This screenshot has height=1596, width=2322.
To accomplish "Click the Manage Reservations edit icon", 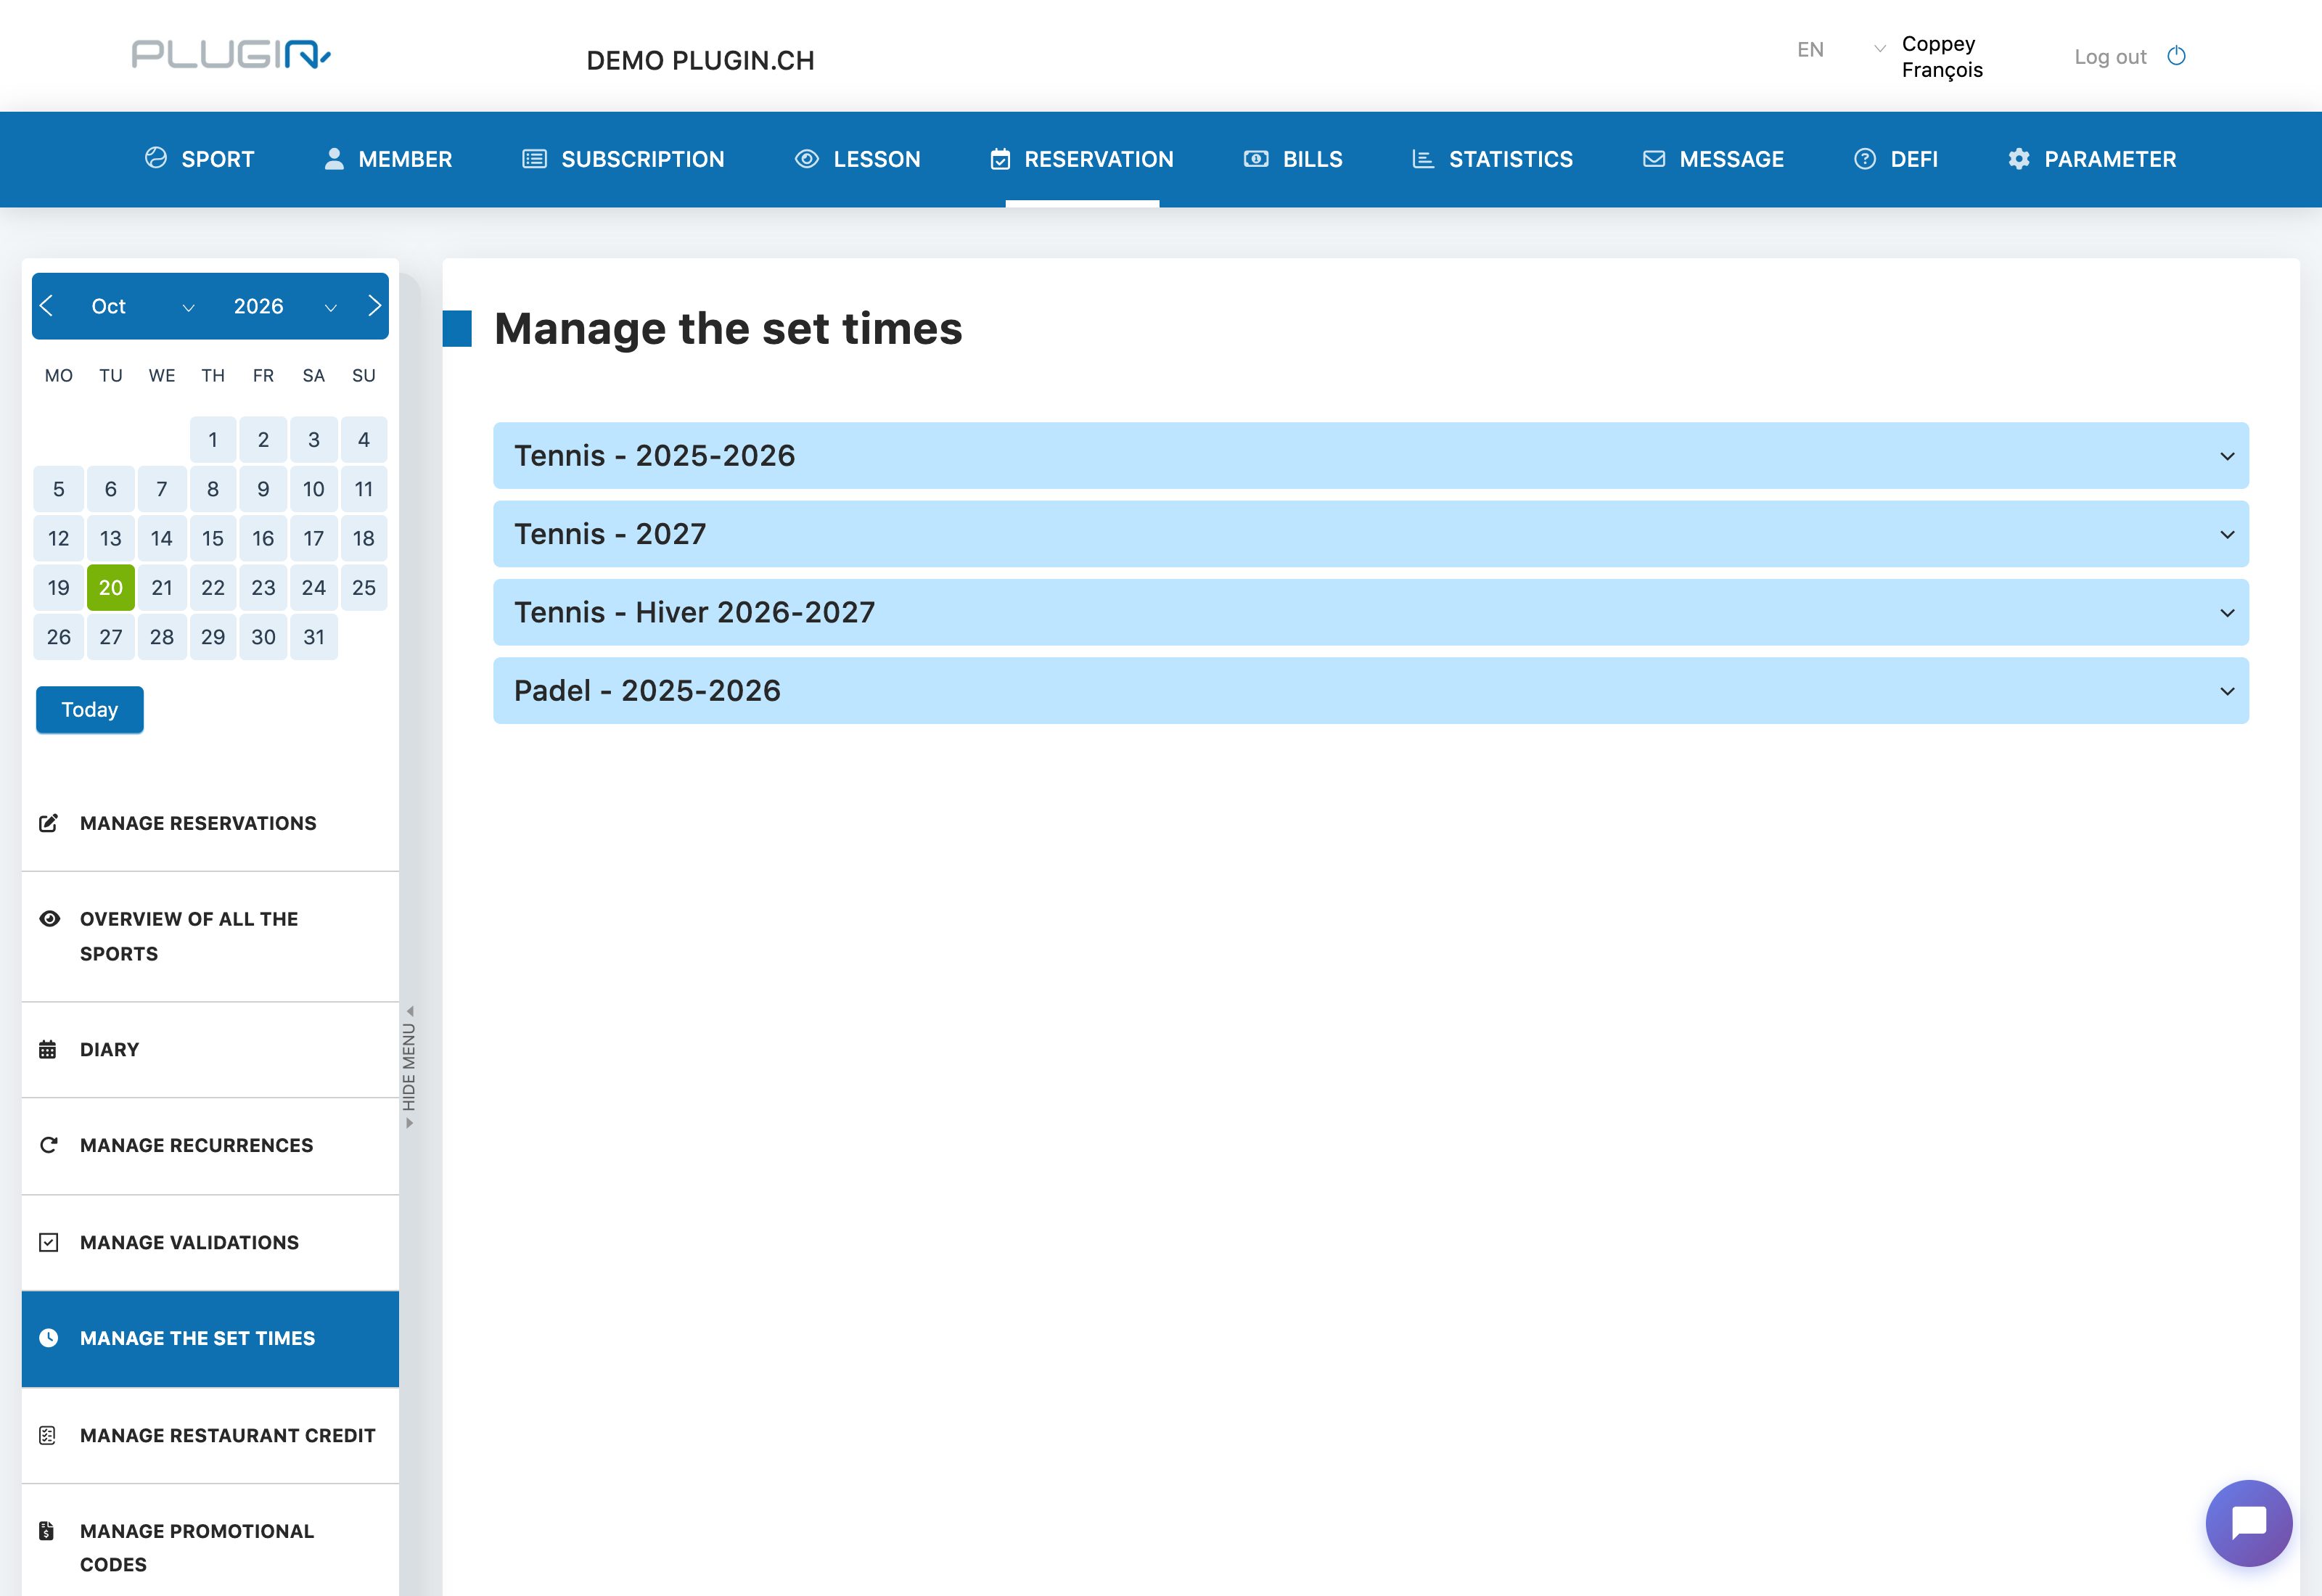I will tap(48, 823).
